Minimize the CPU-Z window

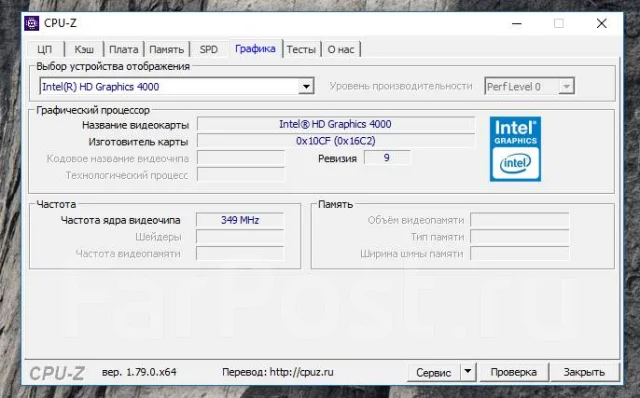[517, 24]
